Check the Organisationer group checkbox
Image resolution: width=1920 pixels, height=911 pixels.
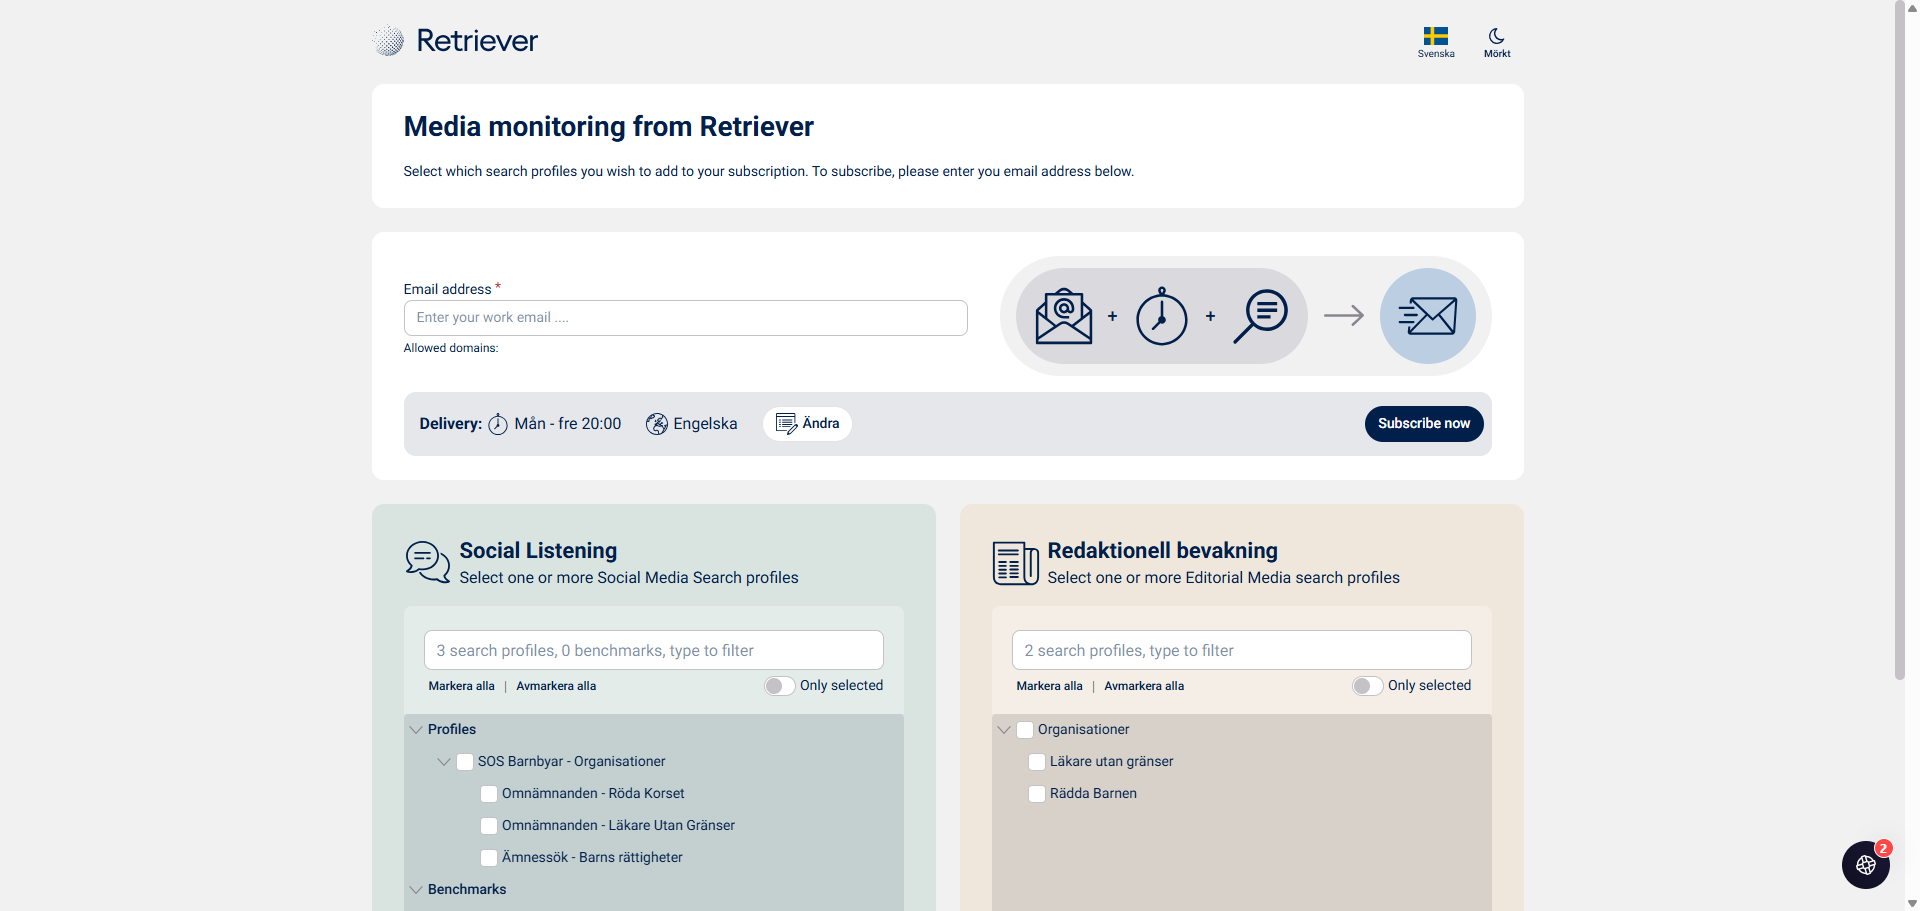tap(1025, 730)
